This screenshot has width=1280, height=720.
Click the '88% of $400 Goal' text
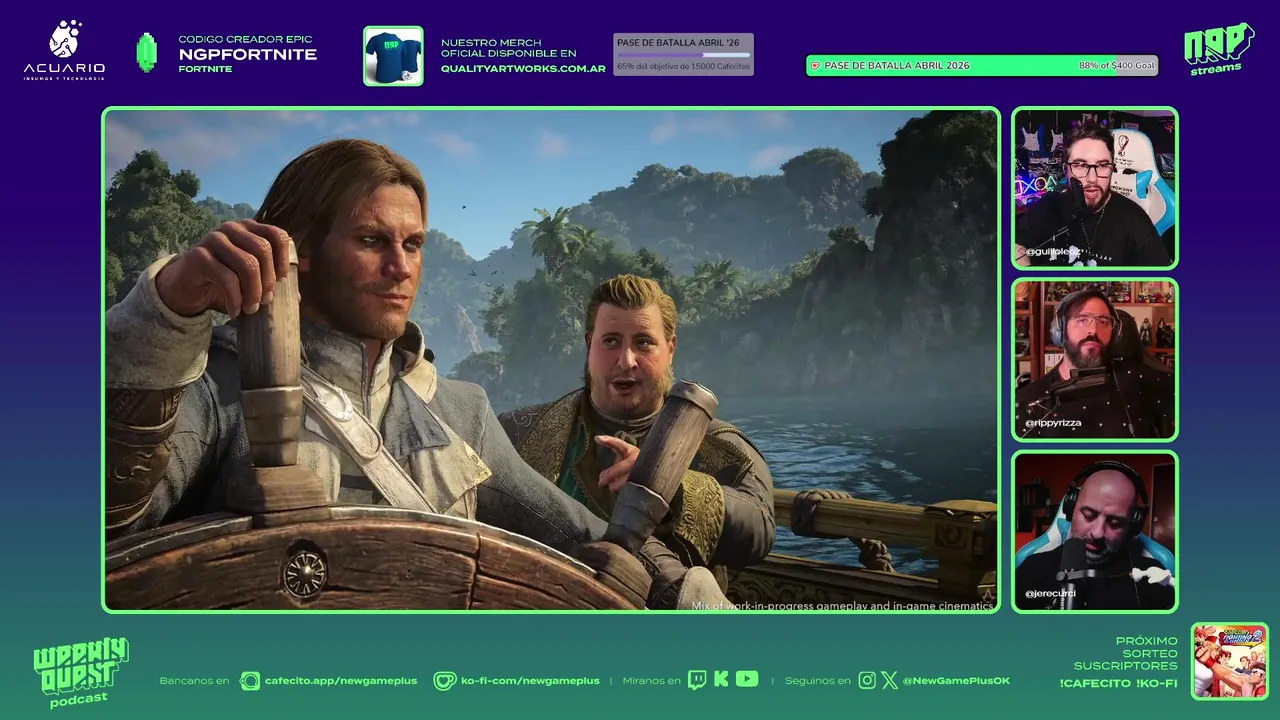click(1117, 65)
